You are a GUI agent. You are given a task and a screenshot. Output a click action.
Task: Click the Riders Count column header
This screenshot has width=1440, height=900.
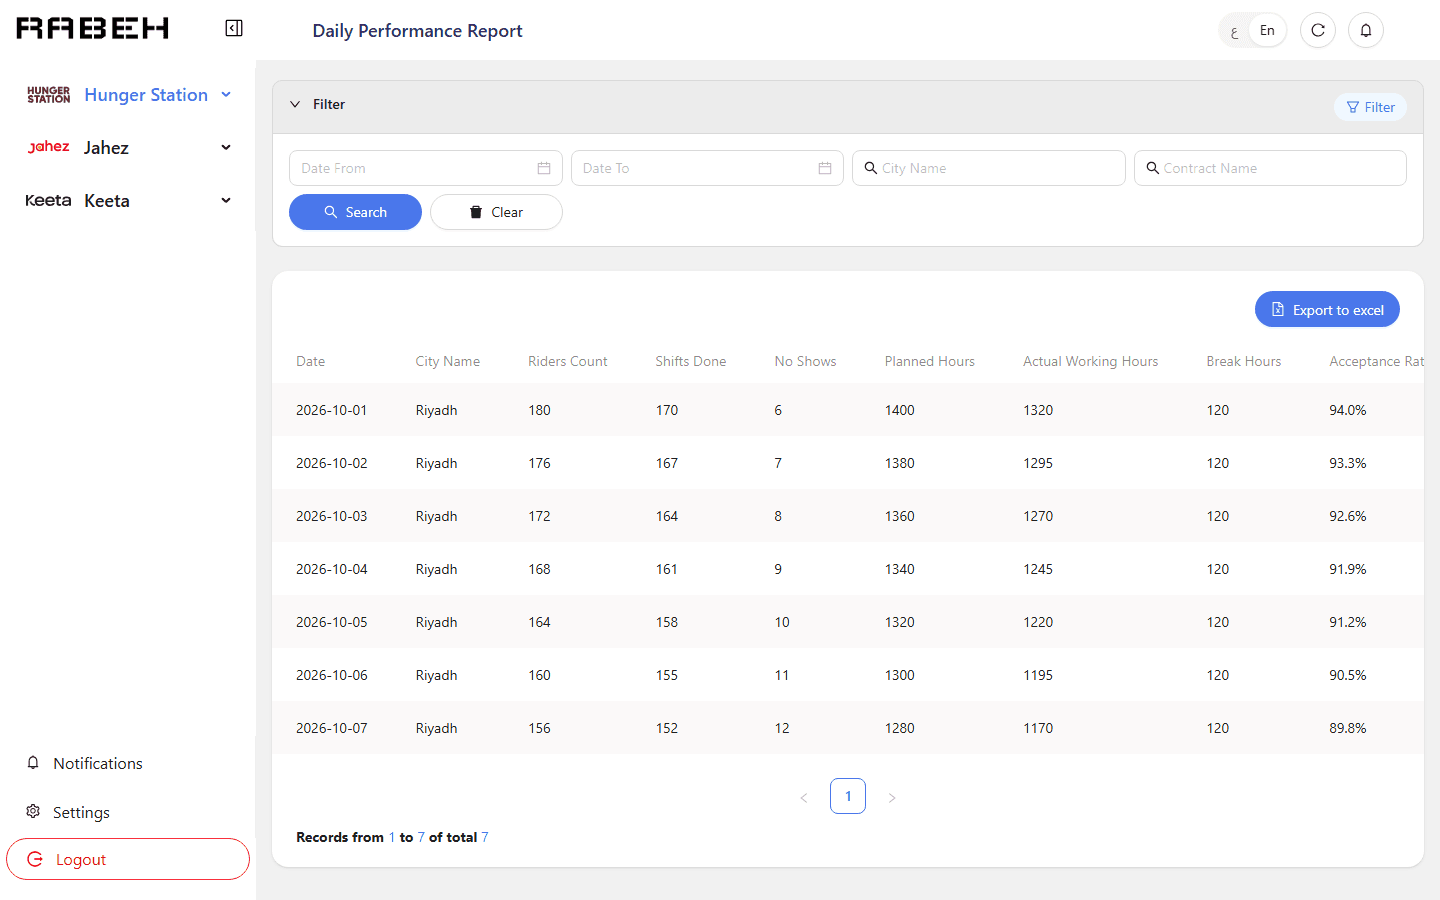pyautogui.click(x=568, y=361)
